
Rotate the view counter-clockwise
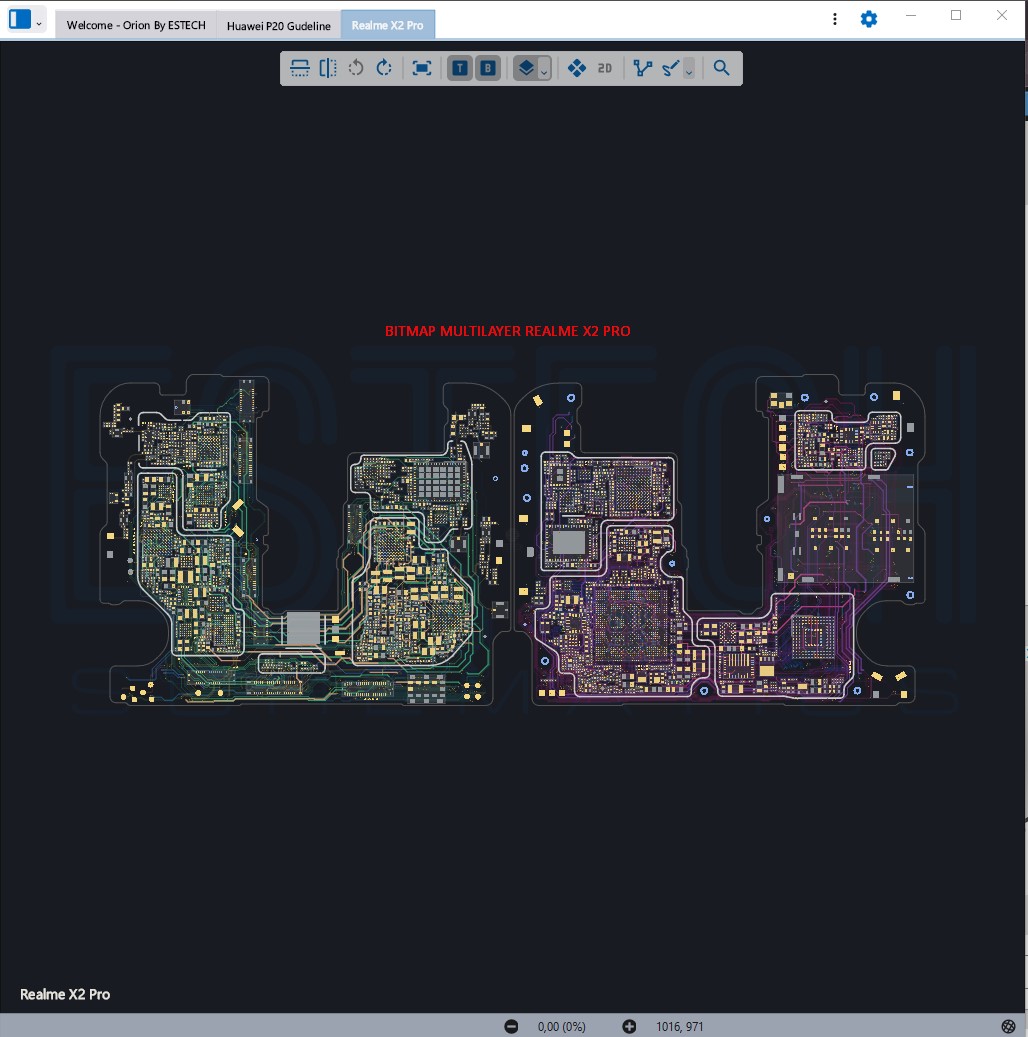click(356, 68)
